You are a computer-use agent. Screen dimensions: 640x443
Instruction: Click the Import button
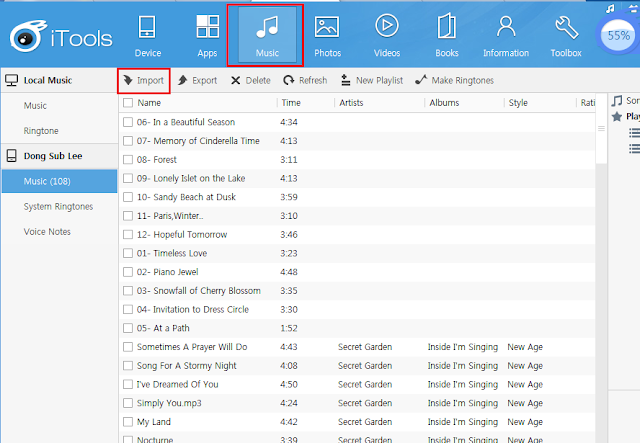(x=143, y=80)
